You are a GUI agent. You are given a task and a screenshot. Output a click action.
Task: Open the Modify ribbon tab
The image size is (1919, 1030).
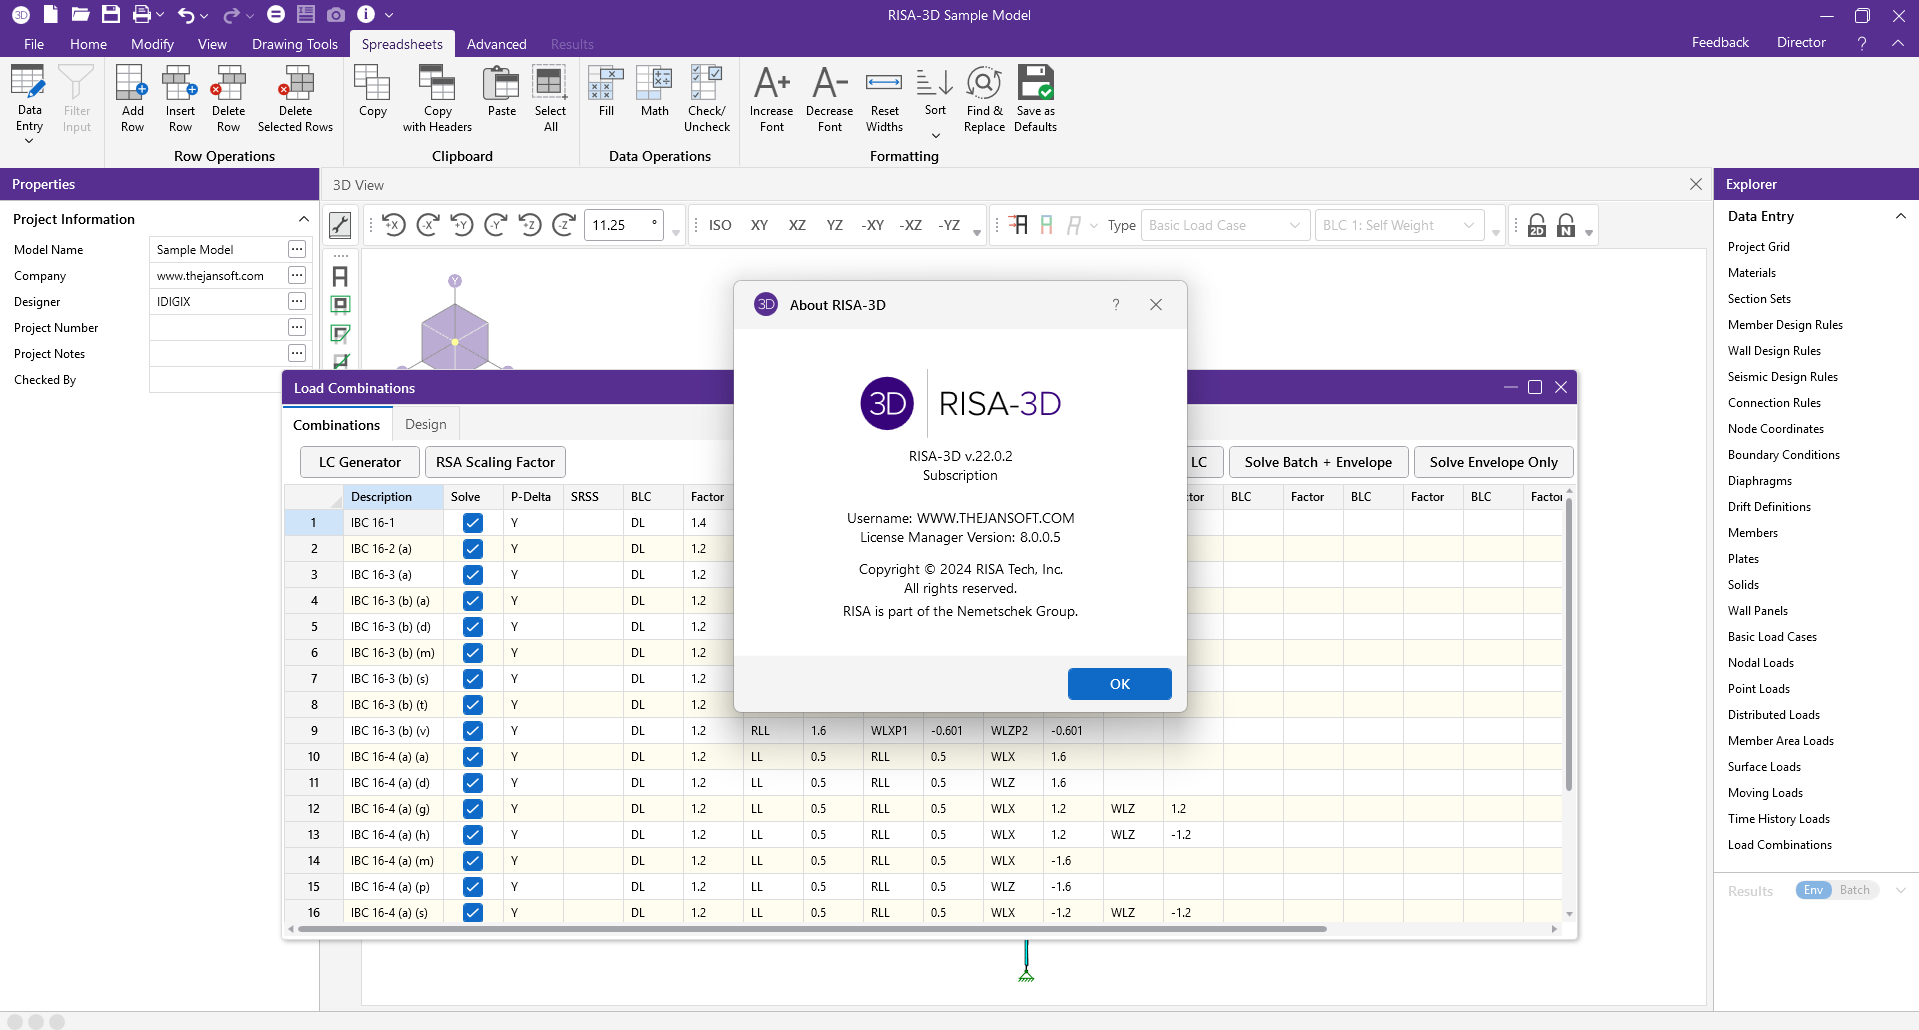(x=152, y=44)
